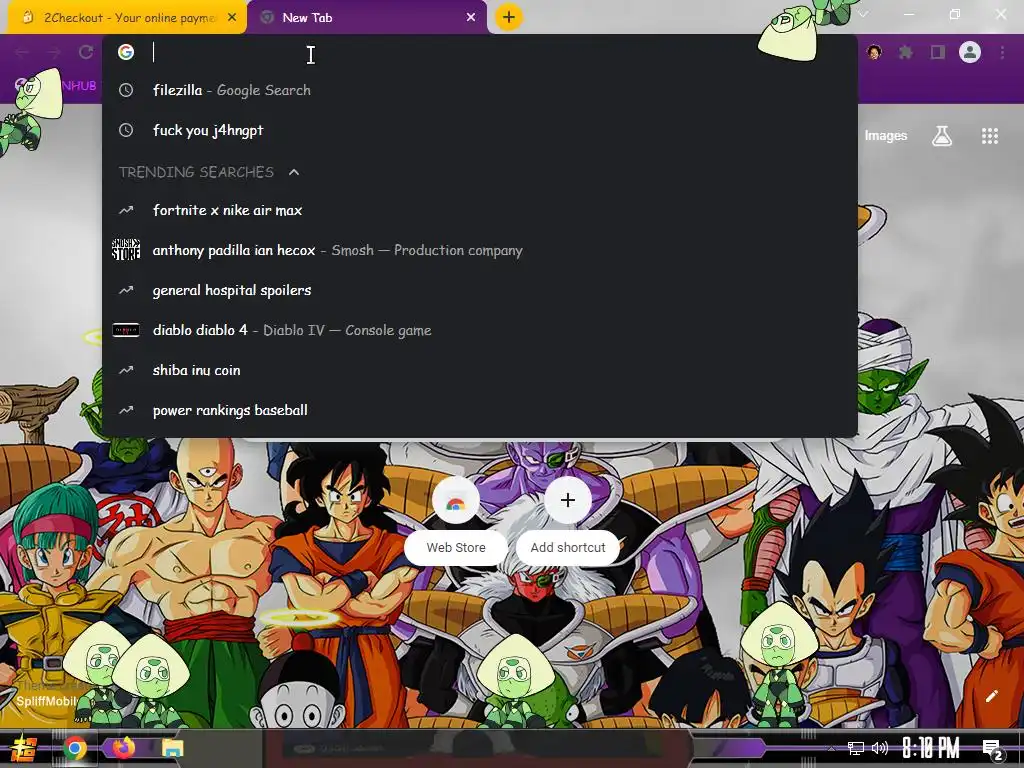1024x768 pixels.
Task: Open the Chrome three-dot menu
Action: (1002, 52)
